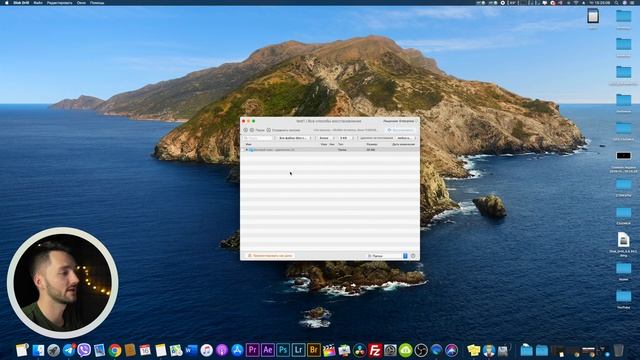
Task: Open Adobe Lightroom from the Dock
Action: (298, 350)
